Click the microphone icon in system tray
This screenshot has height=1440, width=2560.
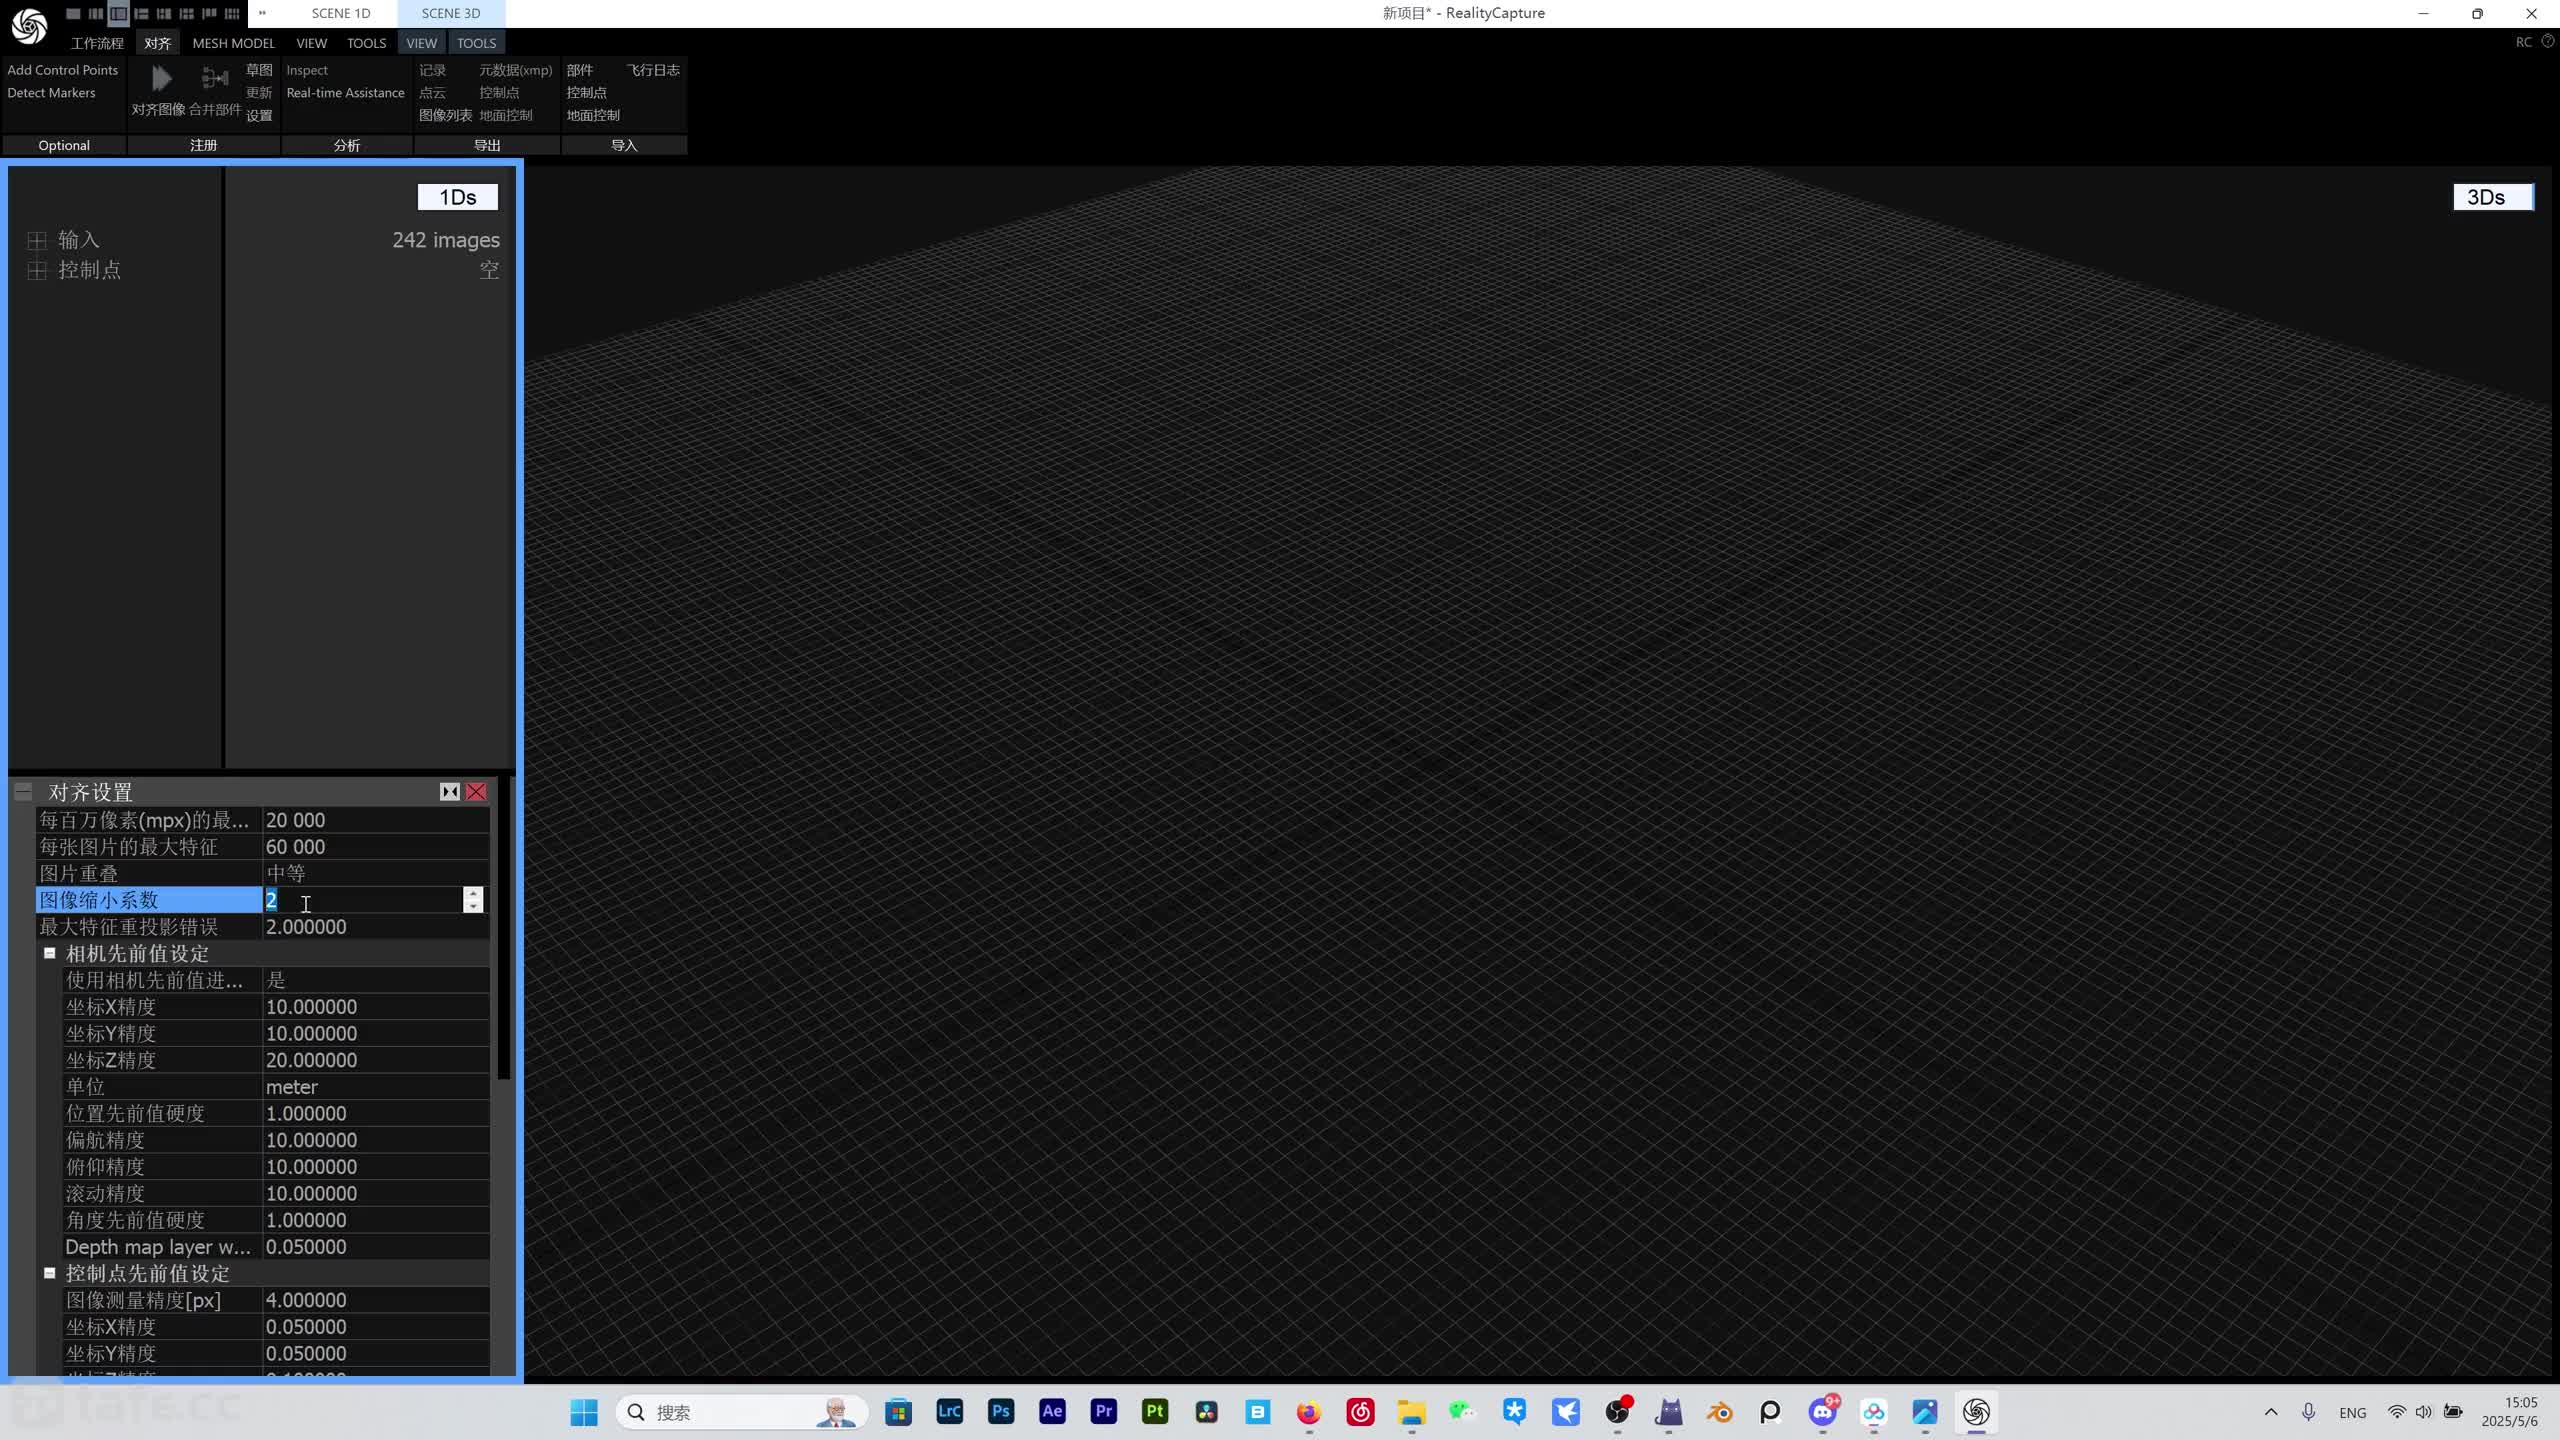click(2308, 1412)
